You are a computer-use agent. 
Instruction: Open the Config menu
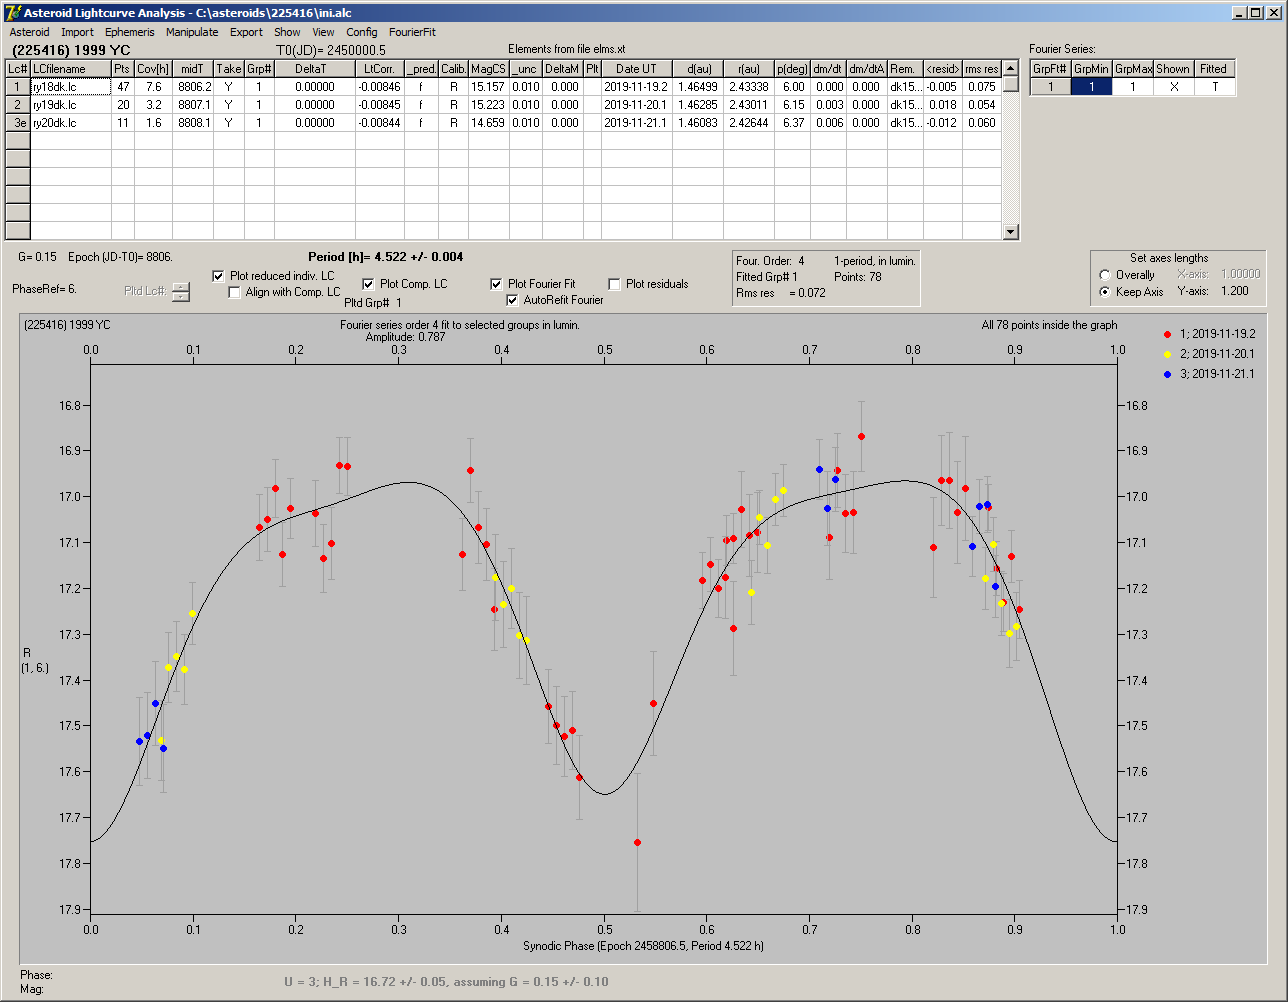coord(362,32)
